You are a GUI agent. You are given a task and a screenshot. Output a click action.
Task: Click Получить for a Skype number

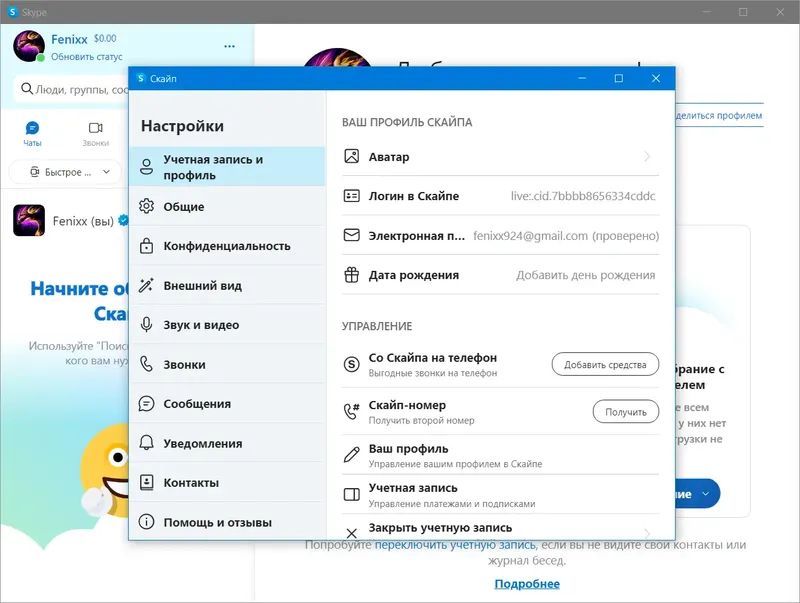coord(626,411)
